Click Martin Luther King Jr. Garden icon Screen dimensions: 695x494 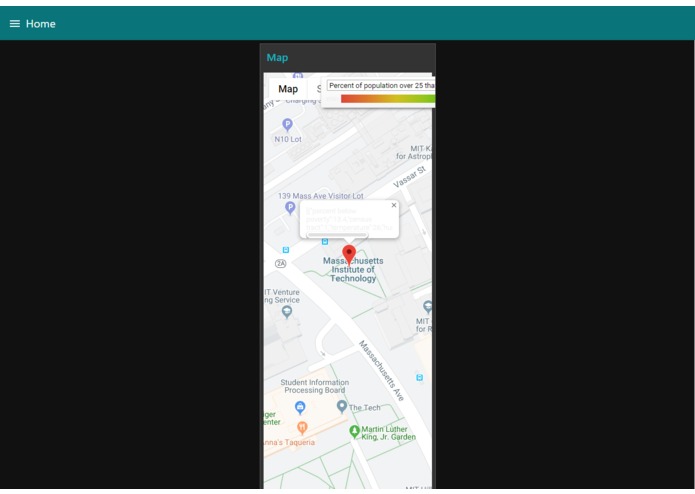354,432
